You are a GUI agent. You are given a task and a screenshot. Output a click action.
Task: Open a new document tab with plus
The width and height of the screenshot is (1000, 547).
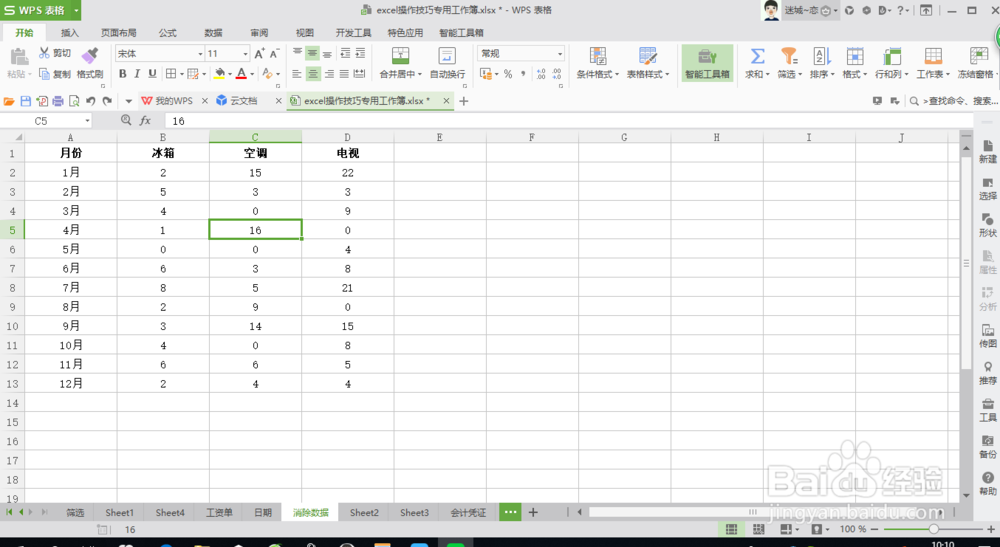464,101
